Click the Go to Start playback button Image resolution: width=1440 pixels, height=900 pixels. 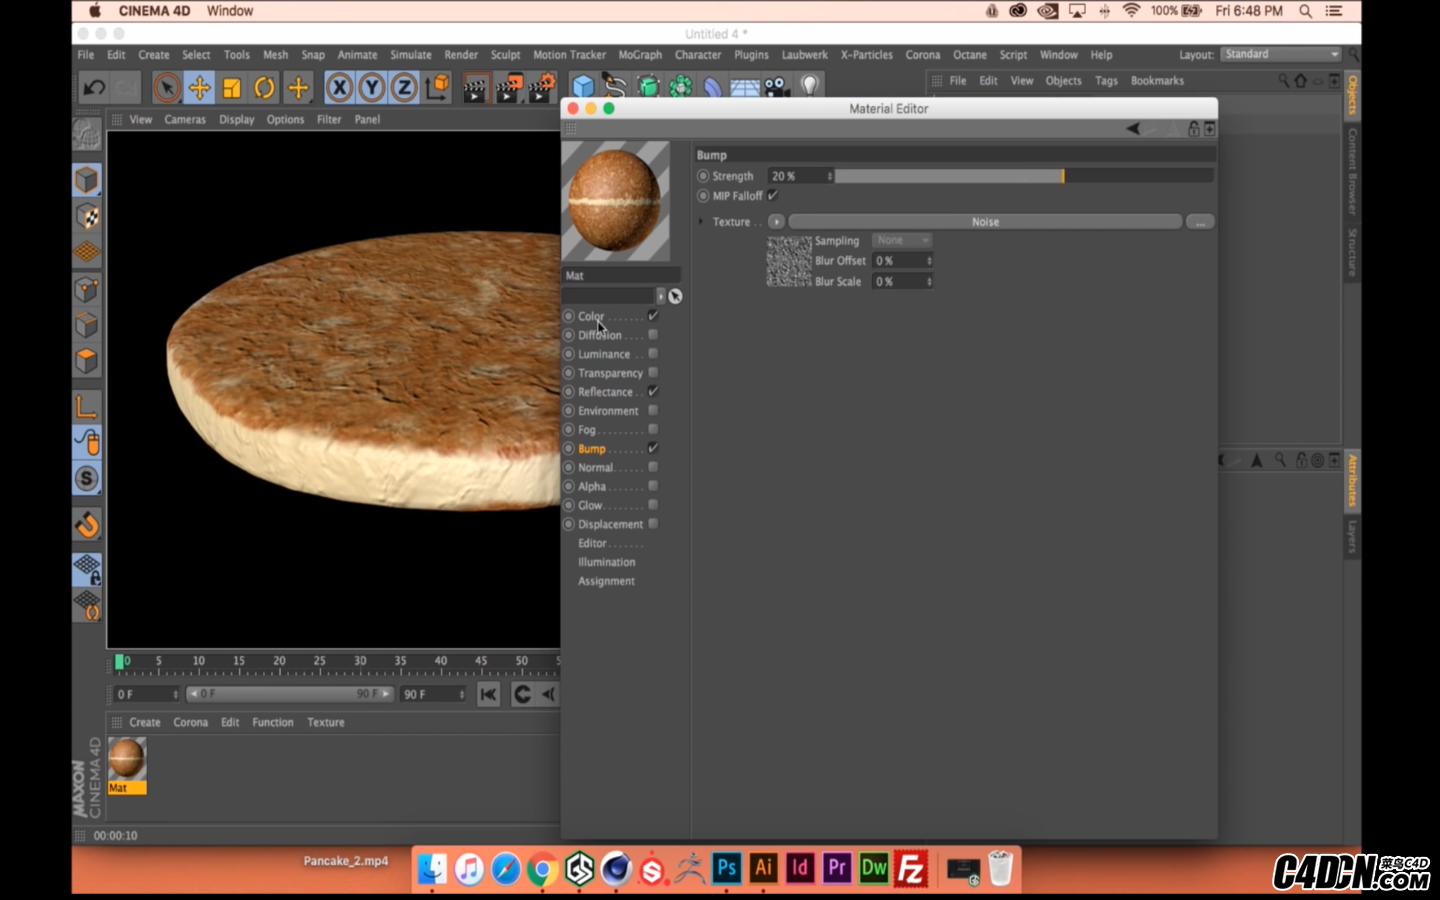click(488, 694)
